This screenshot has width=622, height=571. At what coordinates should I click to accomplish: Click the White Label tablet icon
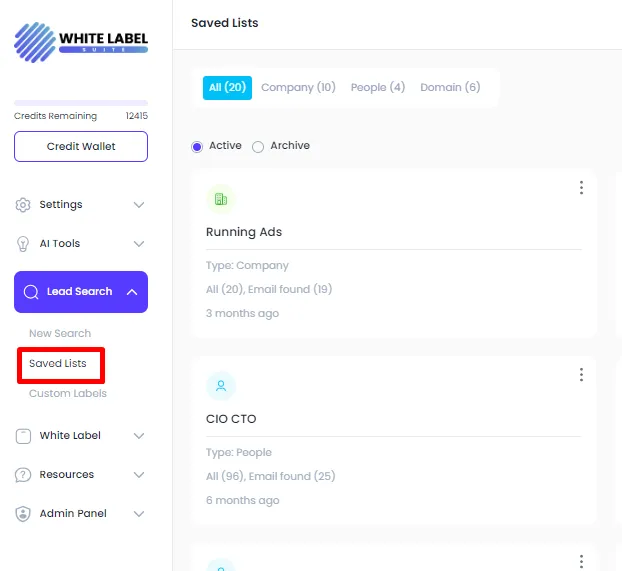coord(23,436)
